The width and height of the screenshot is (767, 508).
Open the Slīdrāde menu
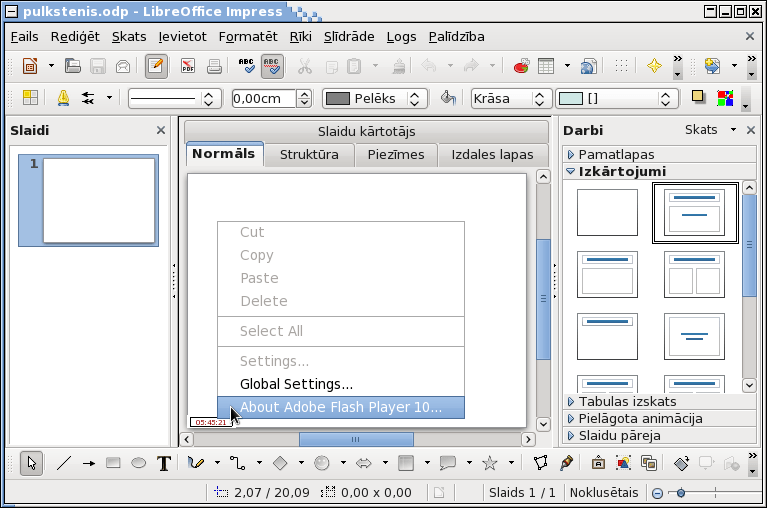click(349, 37)
